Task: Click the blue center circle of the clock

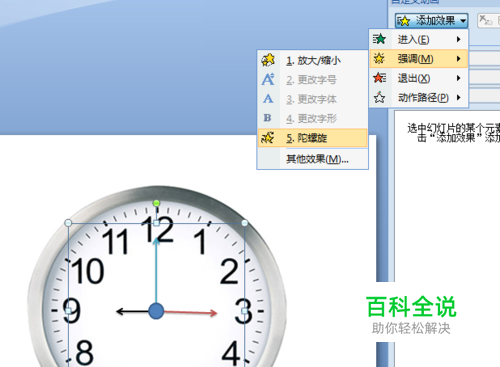Action: click(x=156, y=311)
